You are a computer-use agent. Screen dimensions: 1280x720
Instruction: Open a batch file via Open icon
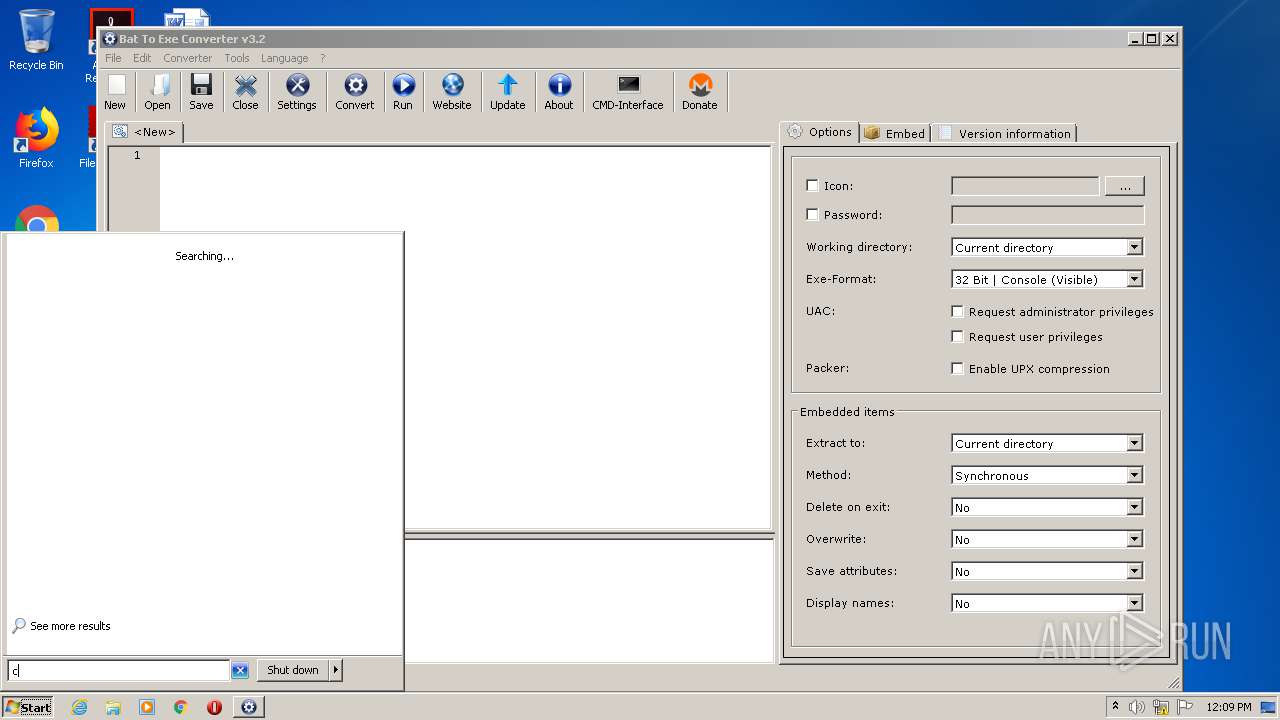157,91
